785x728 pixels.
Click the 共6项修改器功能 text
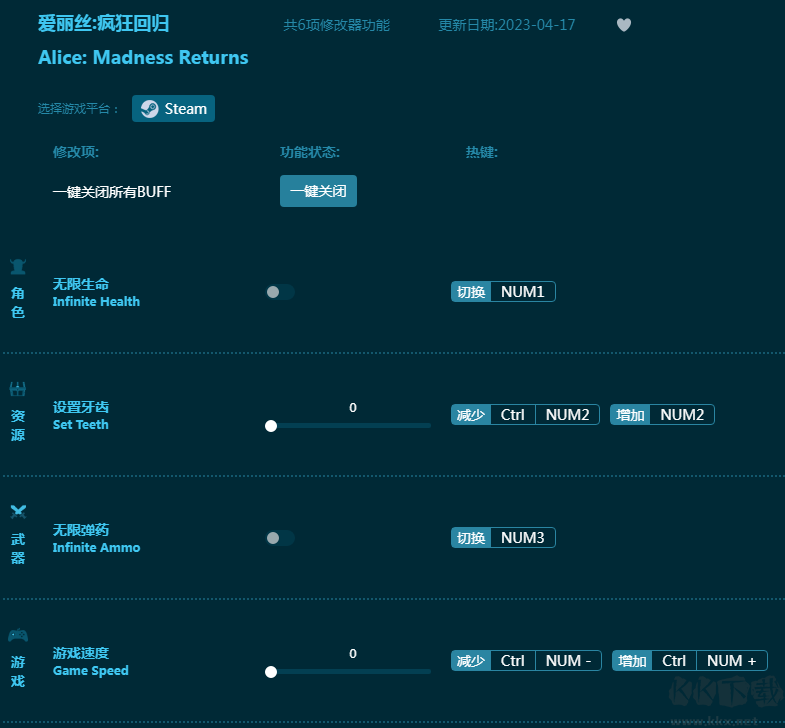(336, 25)
